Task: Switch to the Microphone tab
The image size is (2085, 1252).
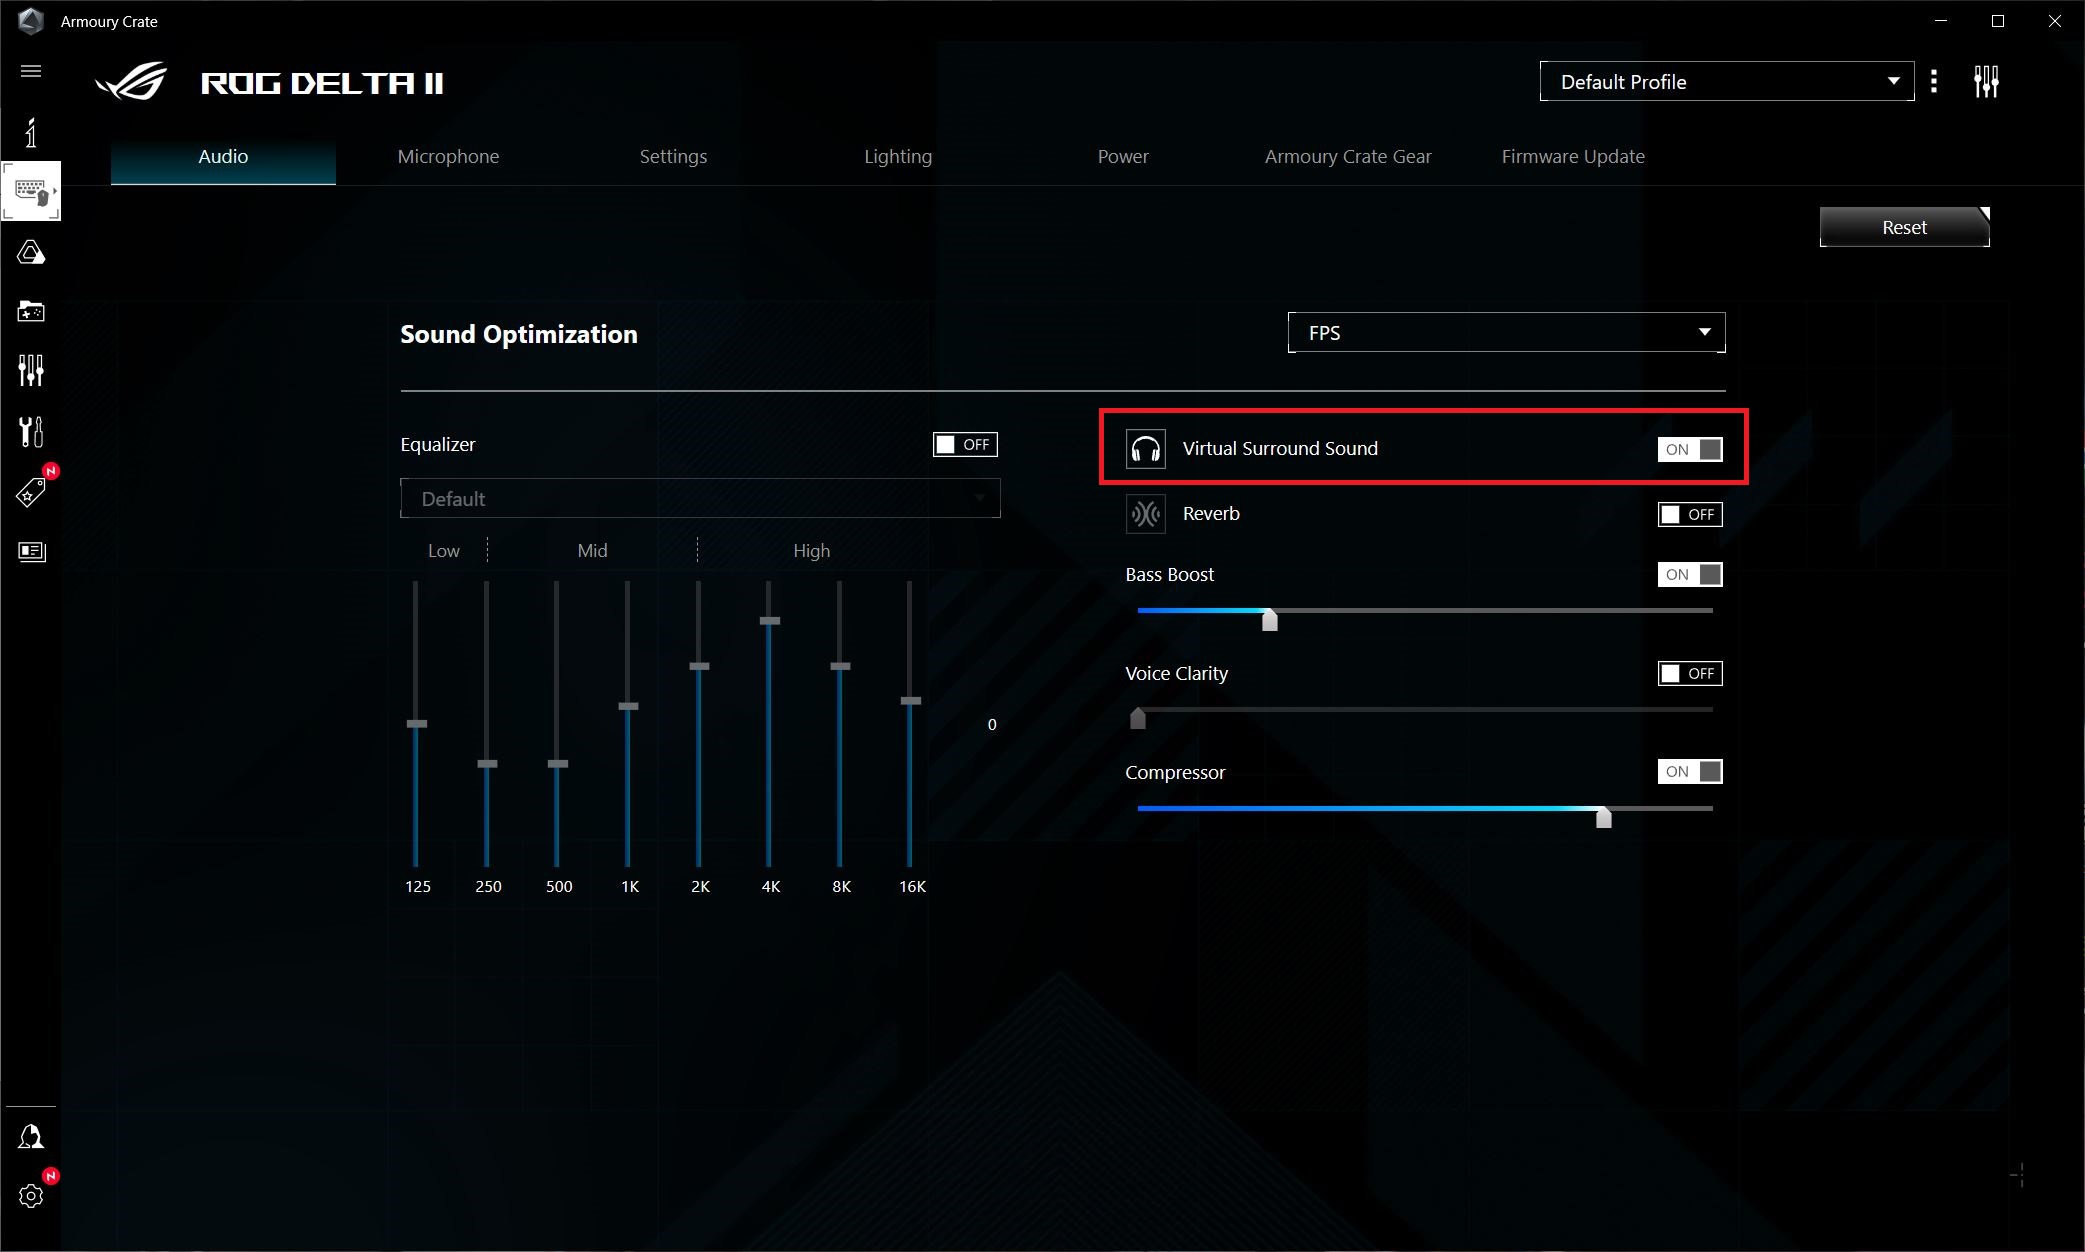Action: 448,156
